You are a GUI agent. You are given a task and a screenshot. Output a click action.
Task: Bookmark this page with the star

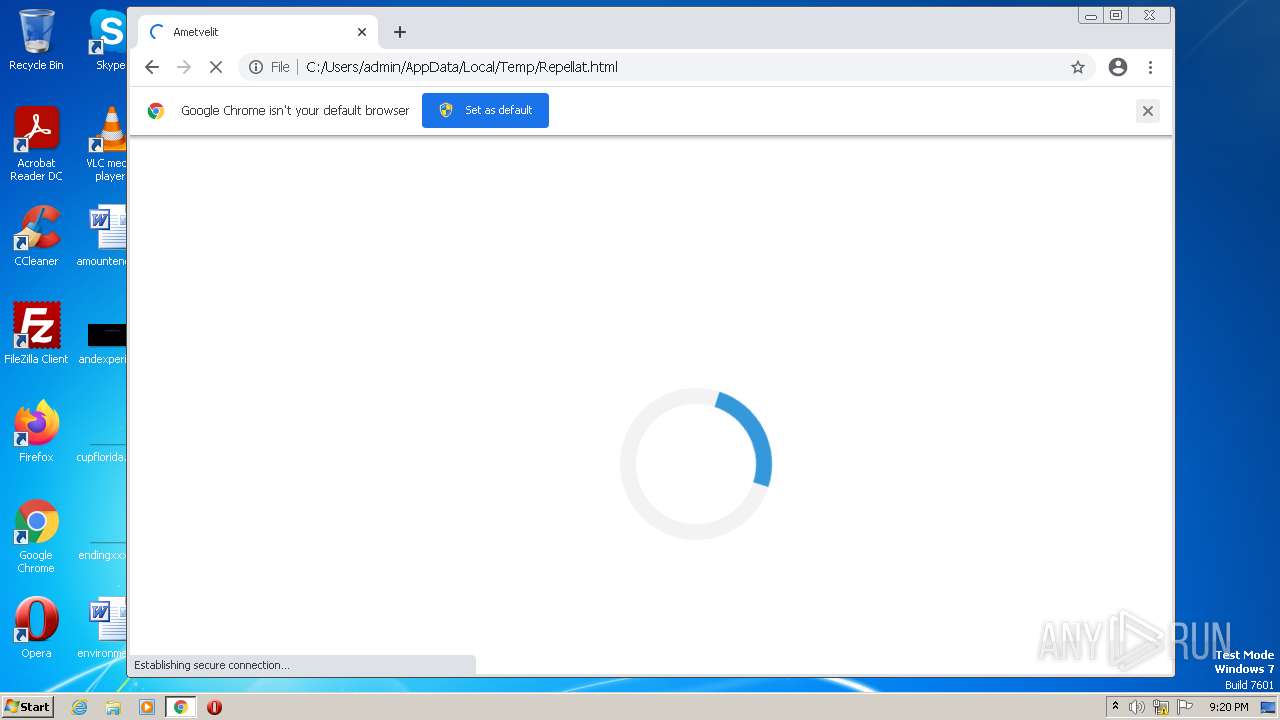click(x=1078, y=67)
